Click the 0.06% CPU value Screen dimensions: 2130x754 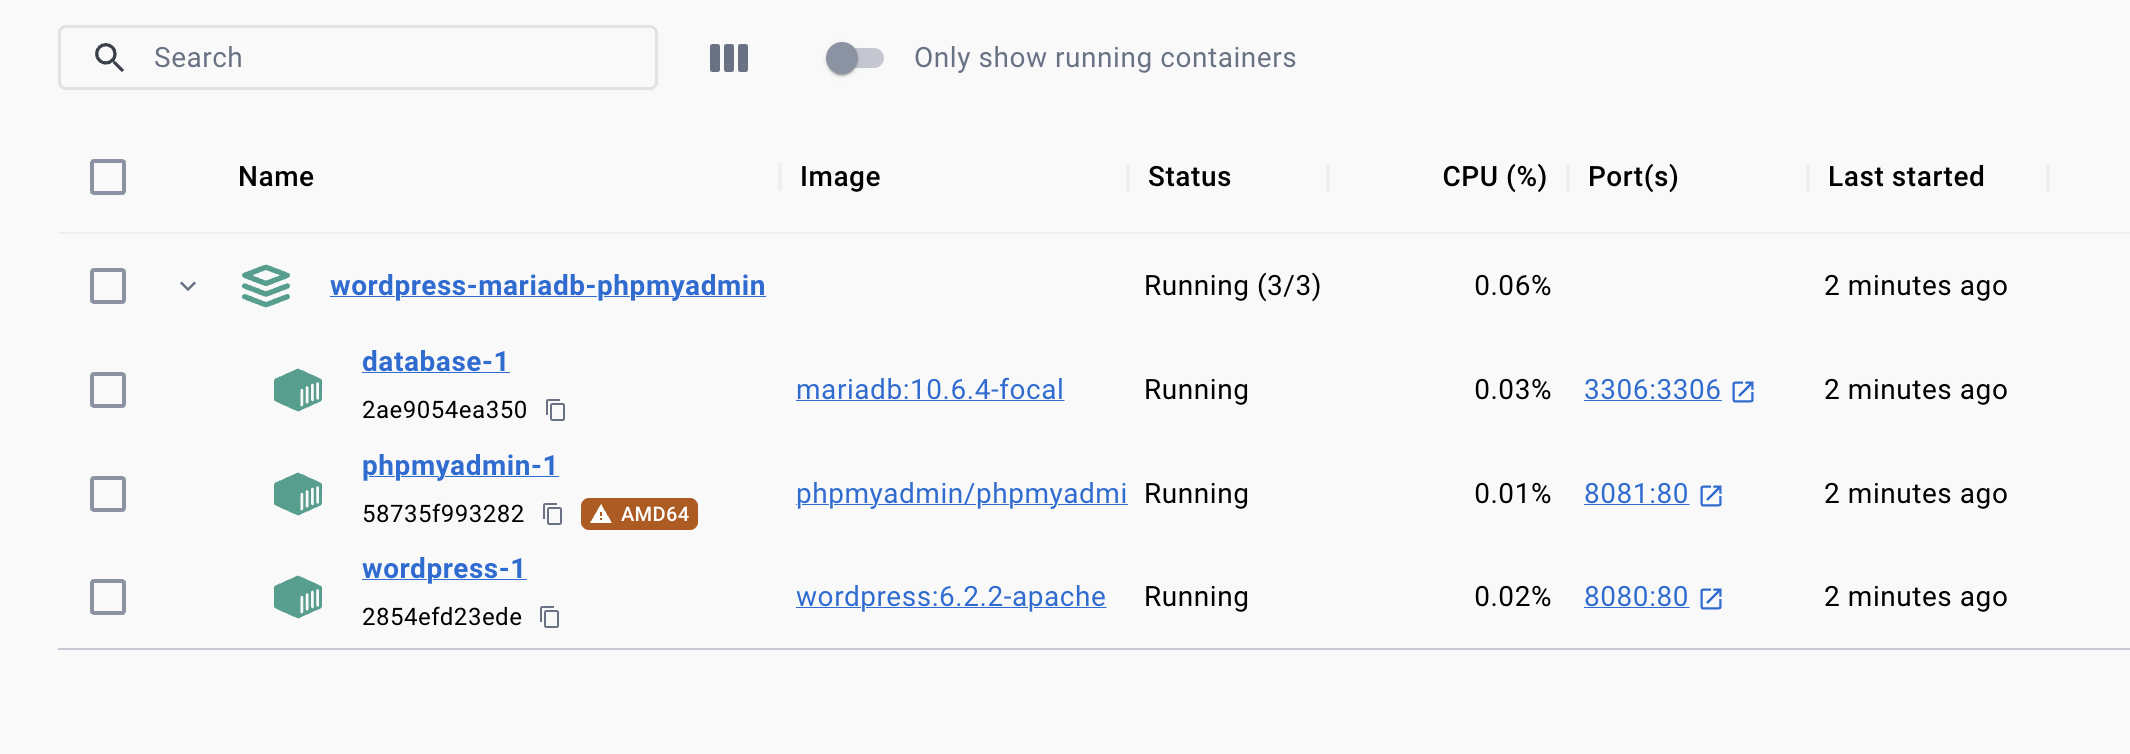pyautogui.click(x=1512, y=286)
